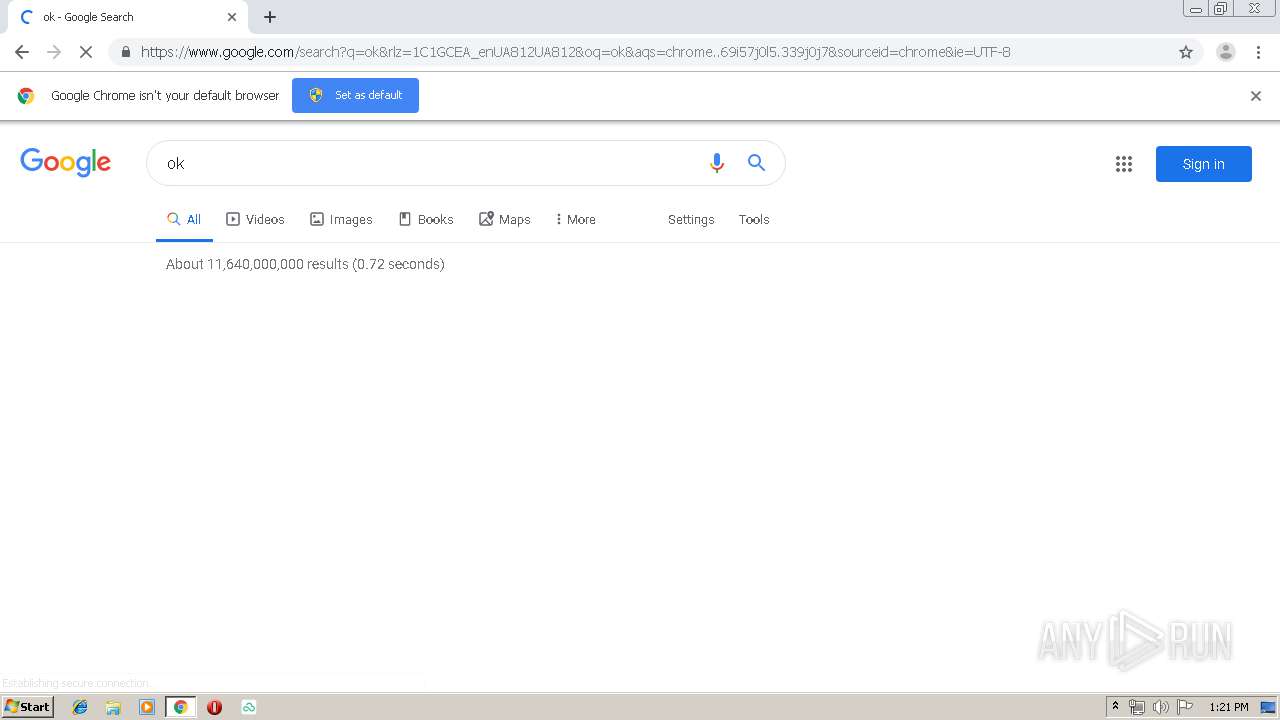Select the Chrome taskbar button
Screen dimensions: 1280x720
(180, 707)
